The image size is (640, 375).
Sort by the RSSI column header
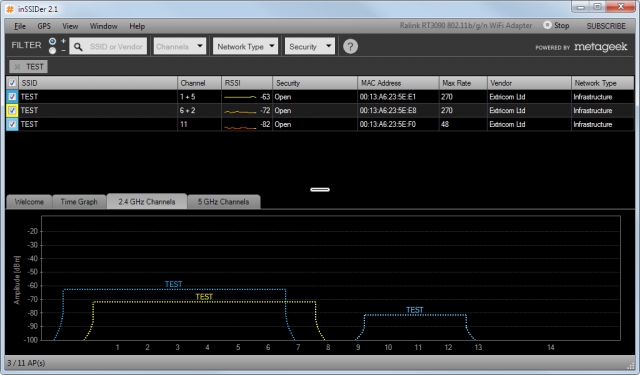tap(247, 83)
